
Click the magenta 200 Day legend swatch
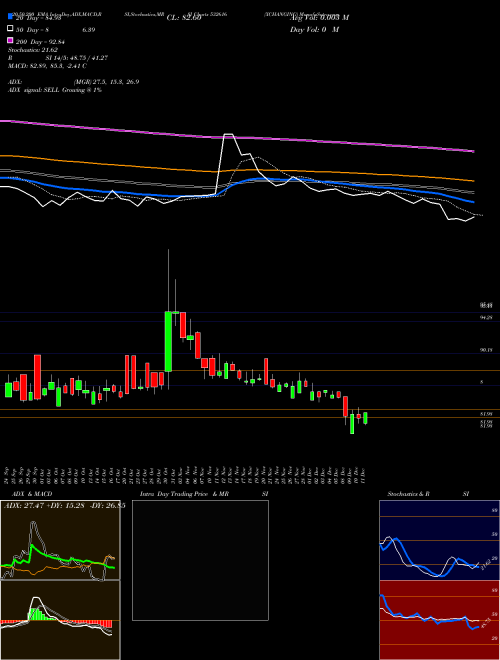pyautogui.click(x=11, y=41)
